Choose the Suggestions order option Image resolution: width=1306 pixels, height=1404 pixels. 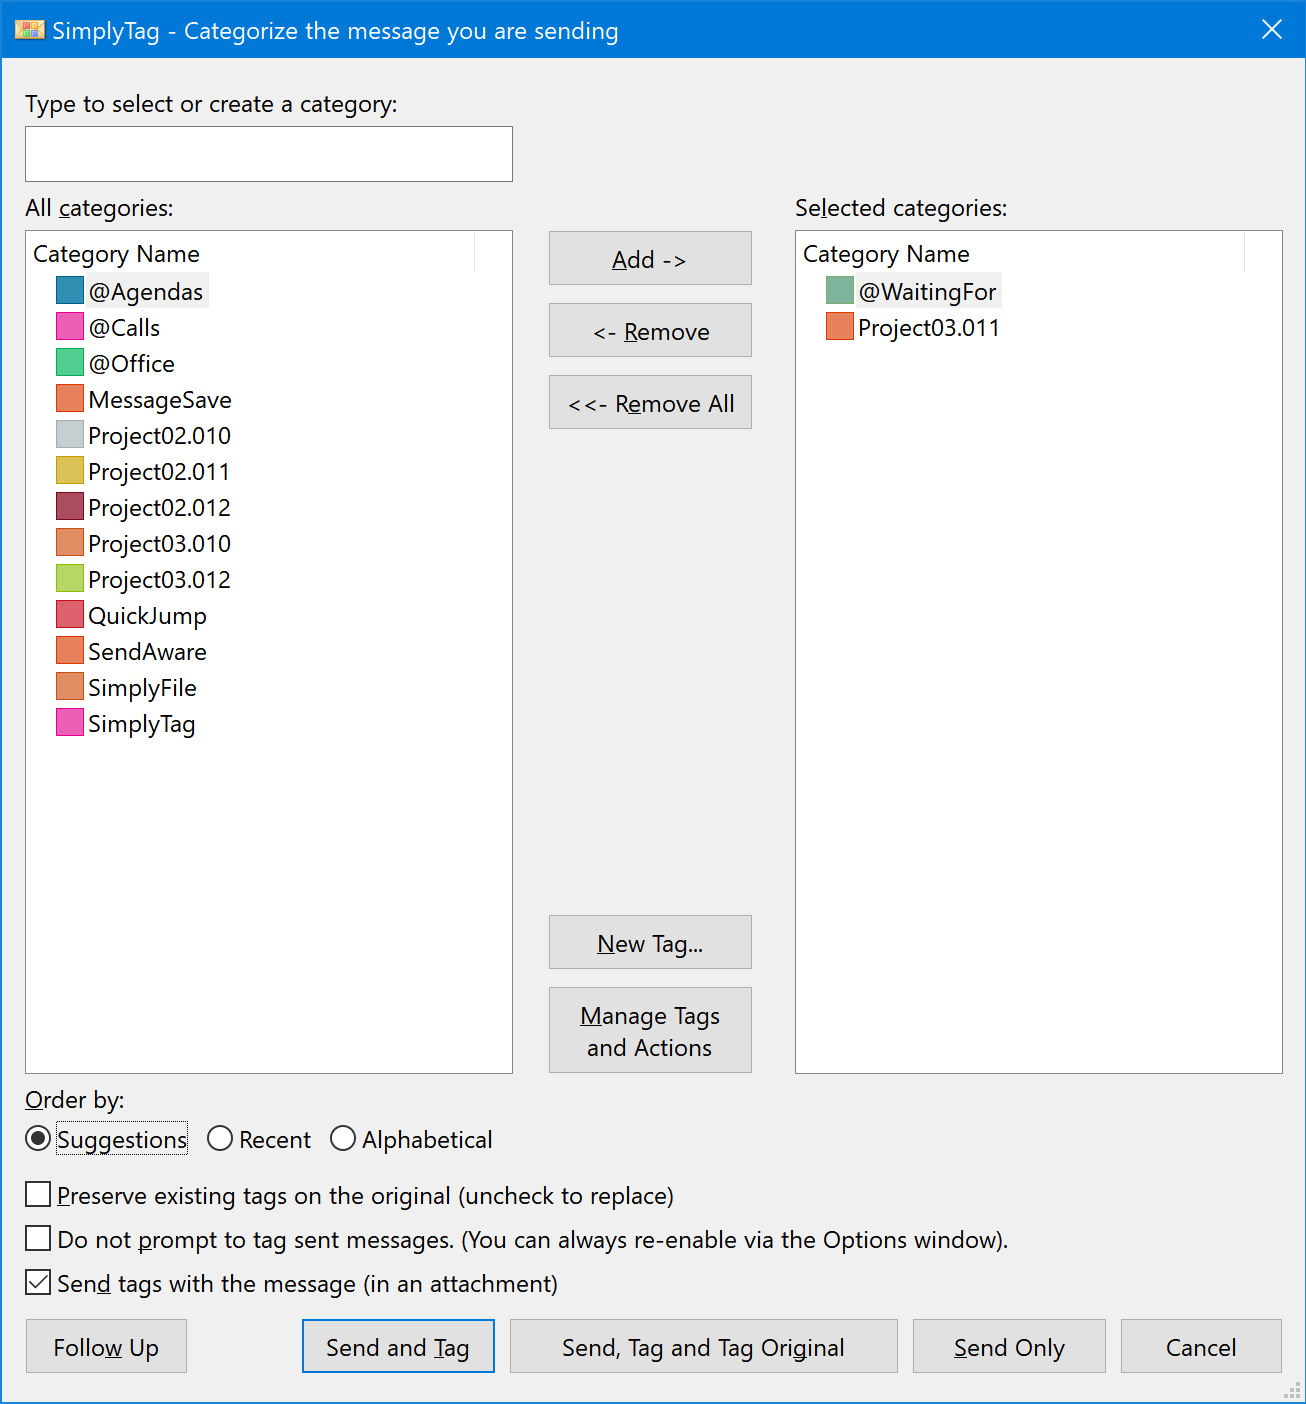click(x=107, y=1139)
